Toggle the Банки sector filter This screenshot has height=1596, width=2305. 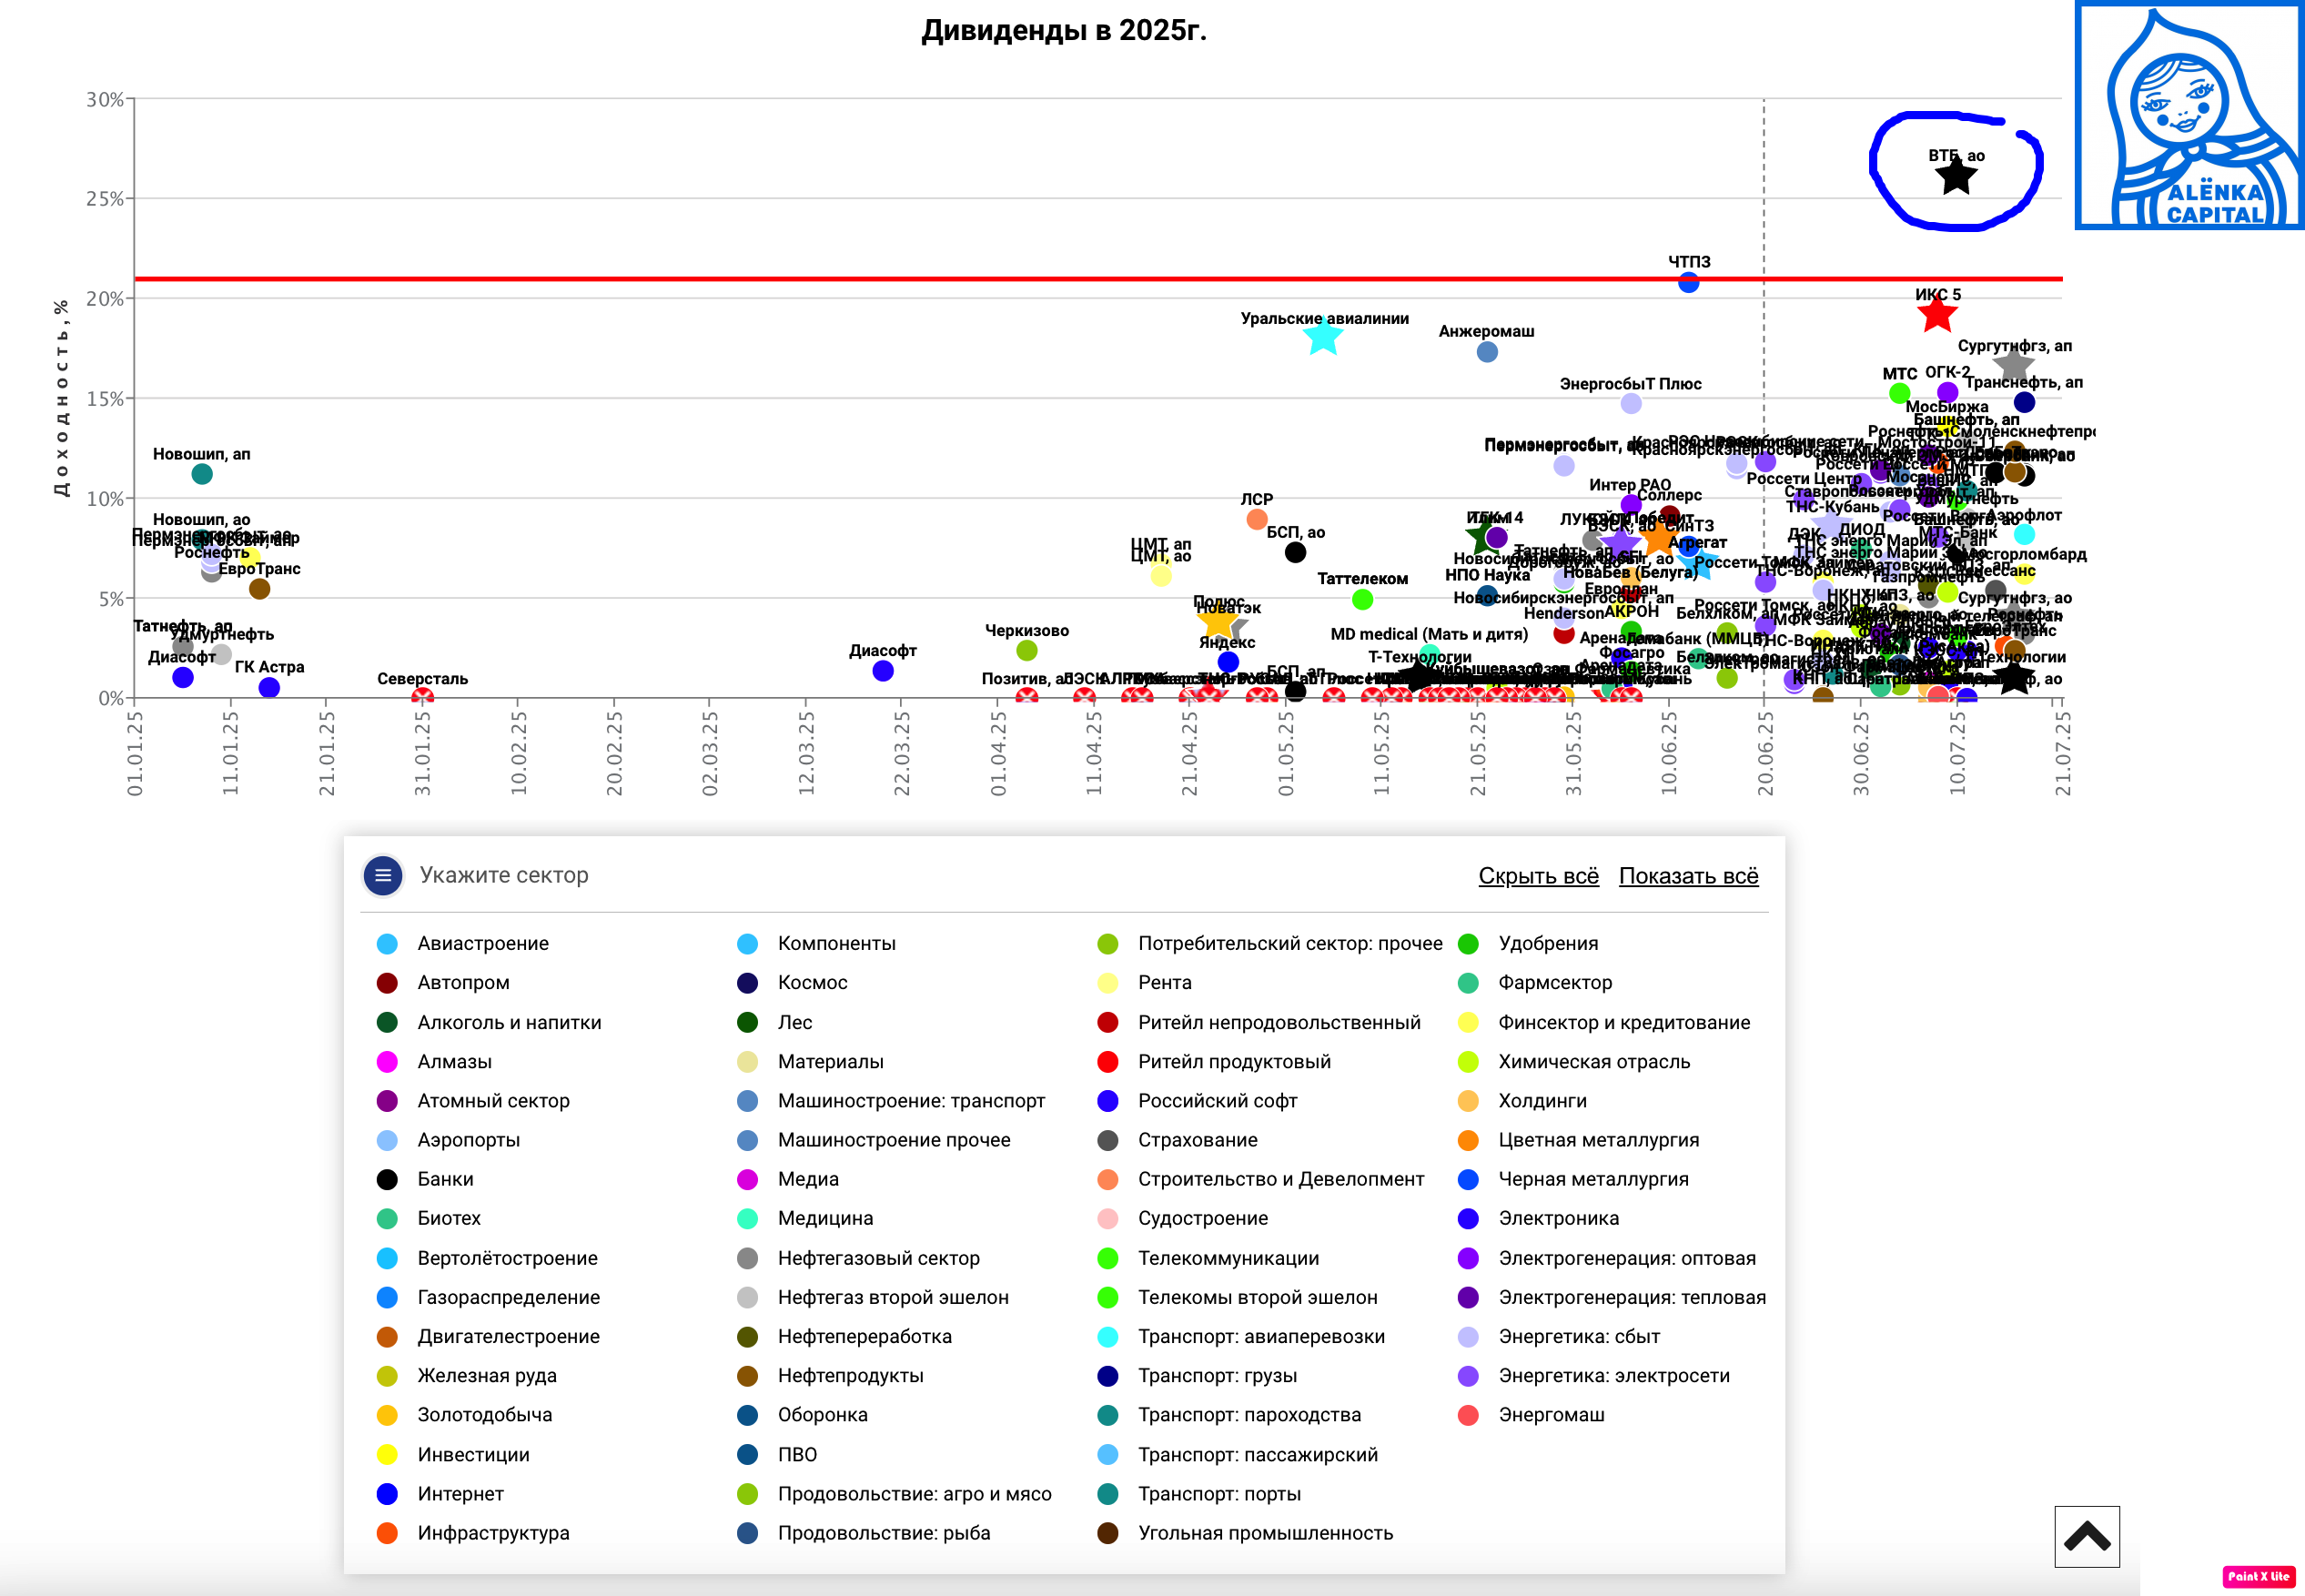425,1179
